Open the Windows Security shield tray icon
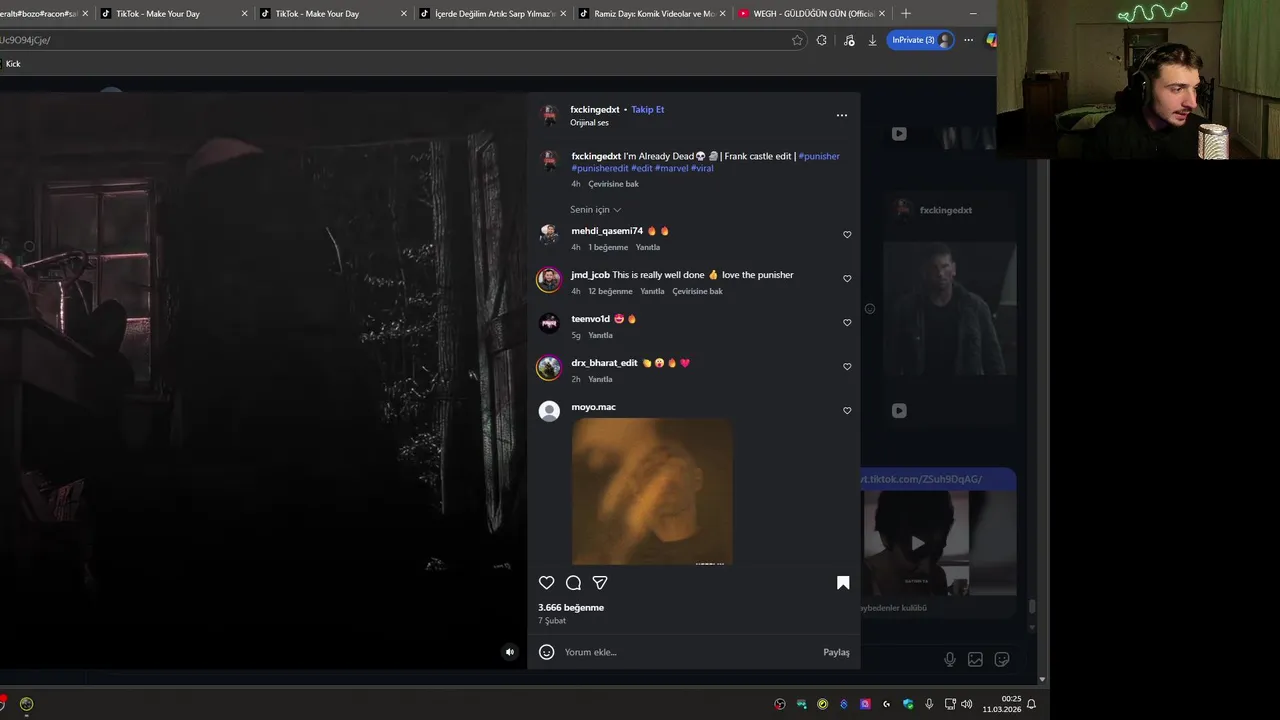The width and height of the screenshot is (1280, 720). (x=908, y=704)
